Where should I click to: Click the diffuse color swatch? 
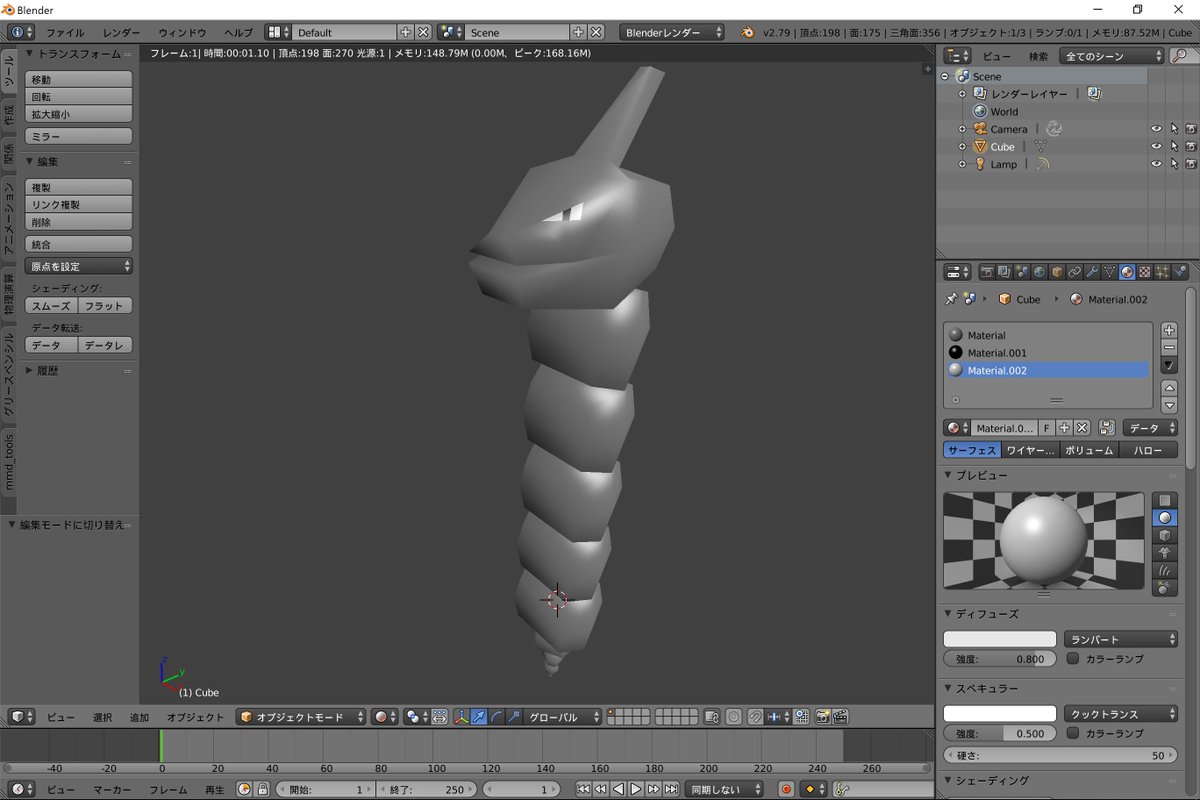(1000, 639)
